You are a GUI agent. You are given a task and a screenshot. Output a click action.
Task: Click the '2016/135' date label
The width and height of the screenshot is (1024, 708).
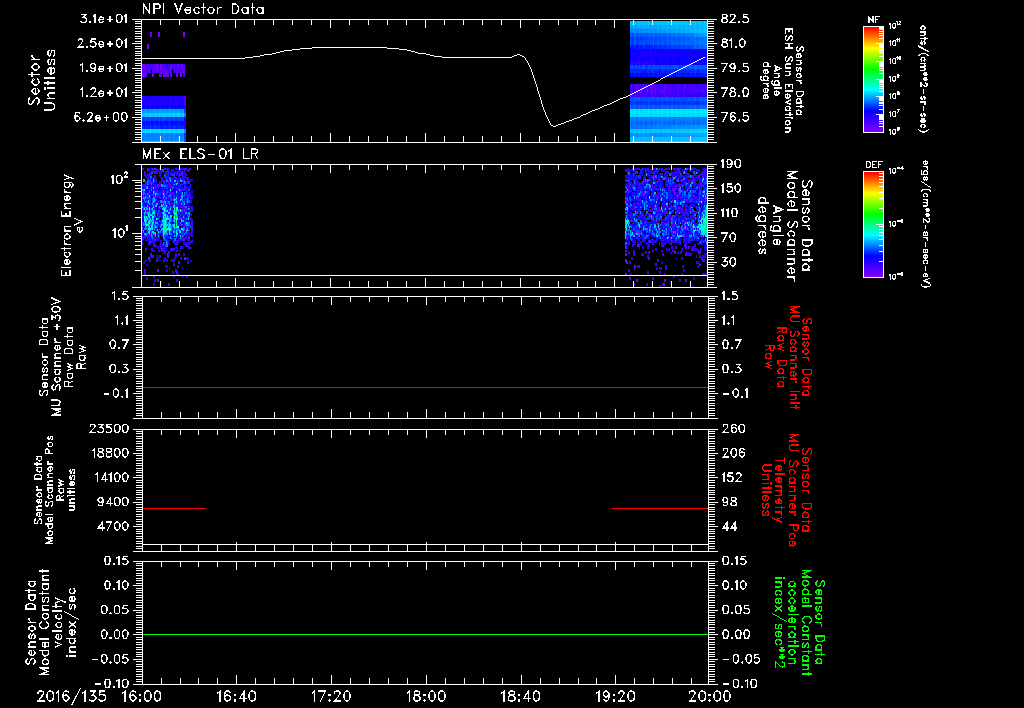pyautogui.click(x=71, y=696)
